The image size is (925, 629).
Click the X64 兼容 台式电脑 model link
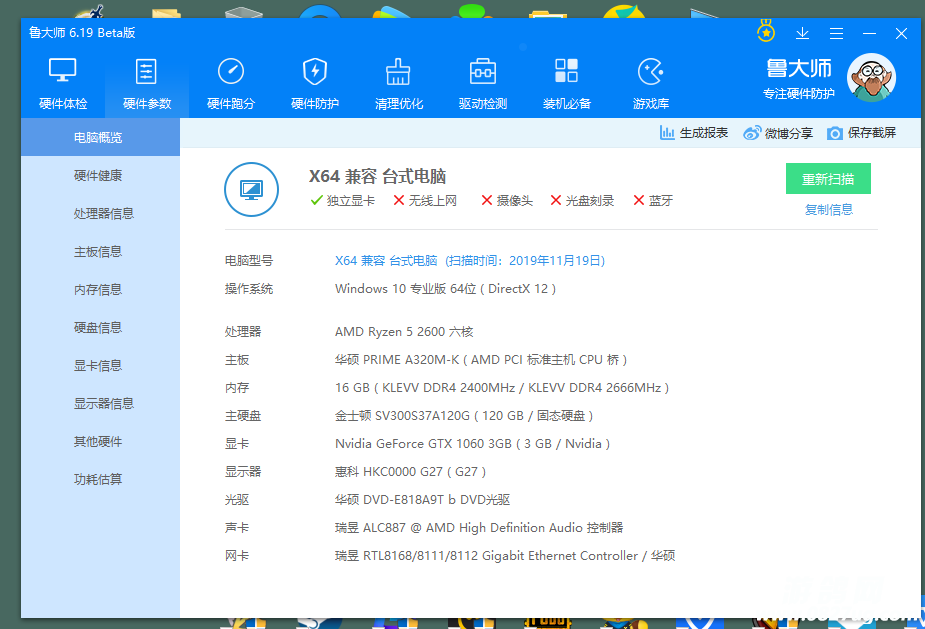[386, 261]
